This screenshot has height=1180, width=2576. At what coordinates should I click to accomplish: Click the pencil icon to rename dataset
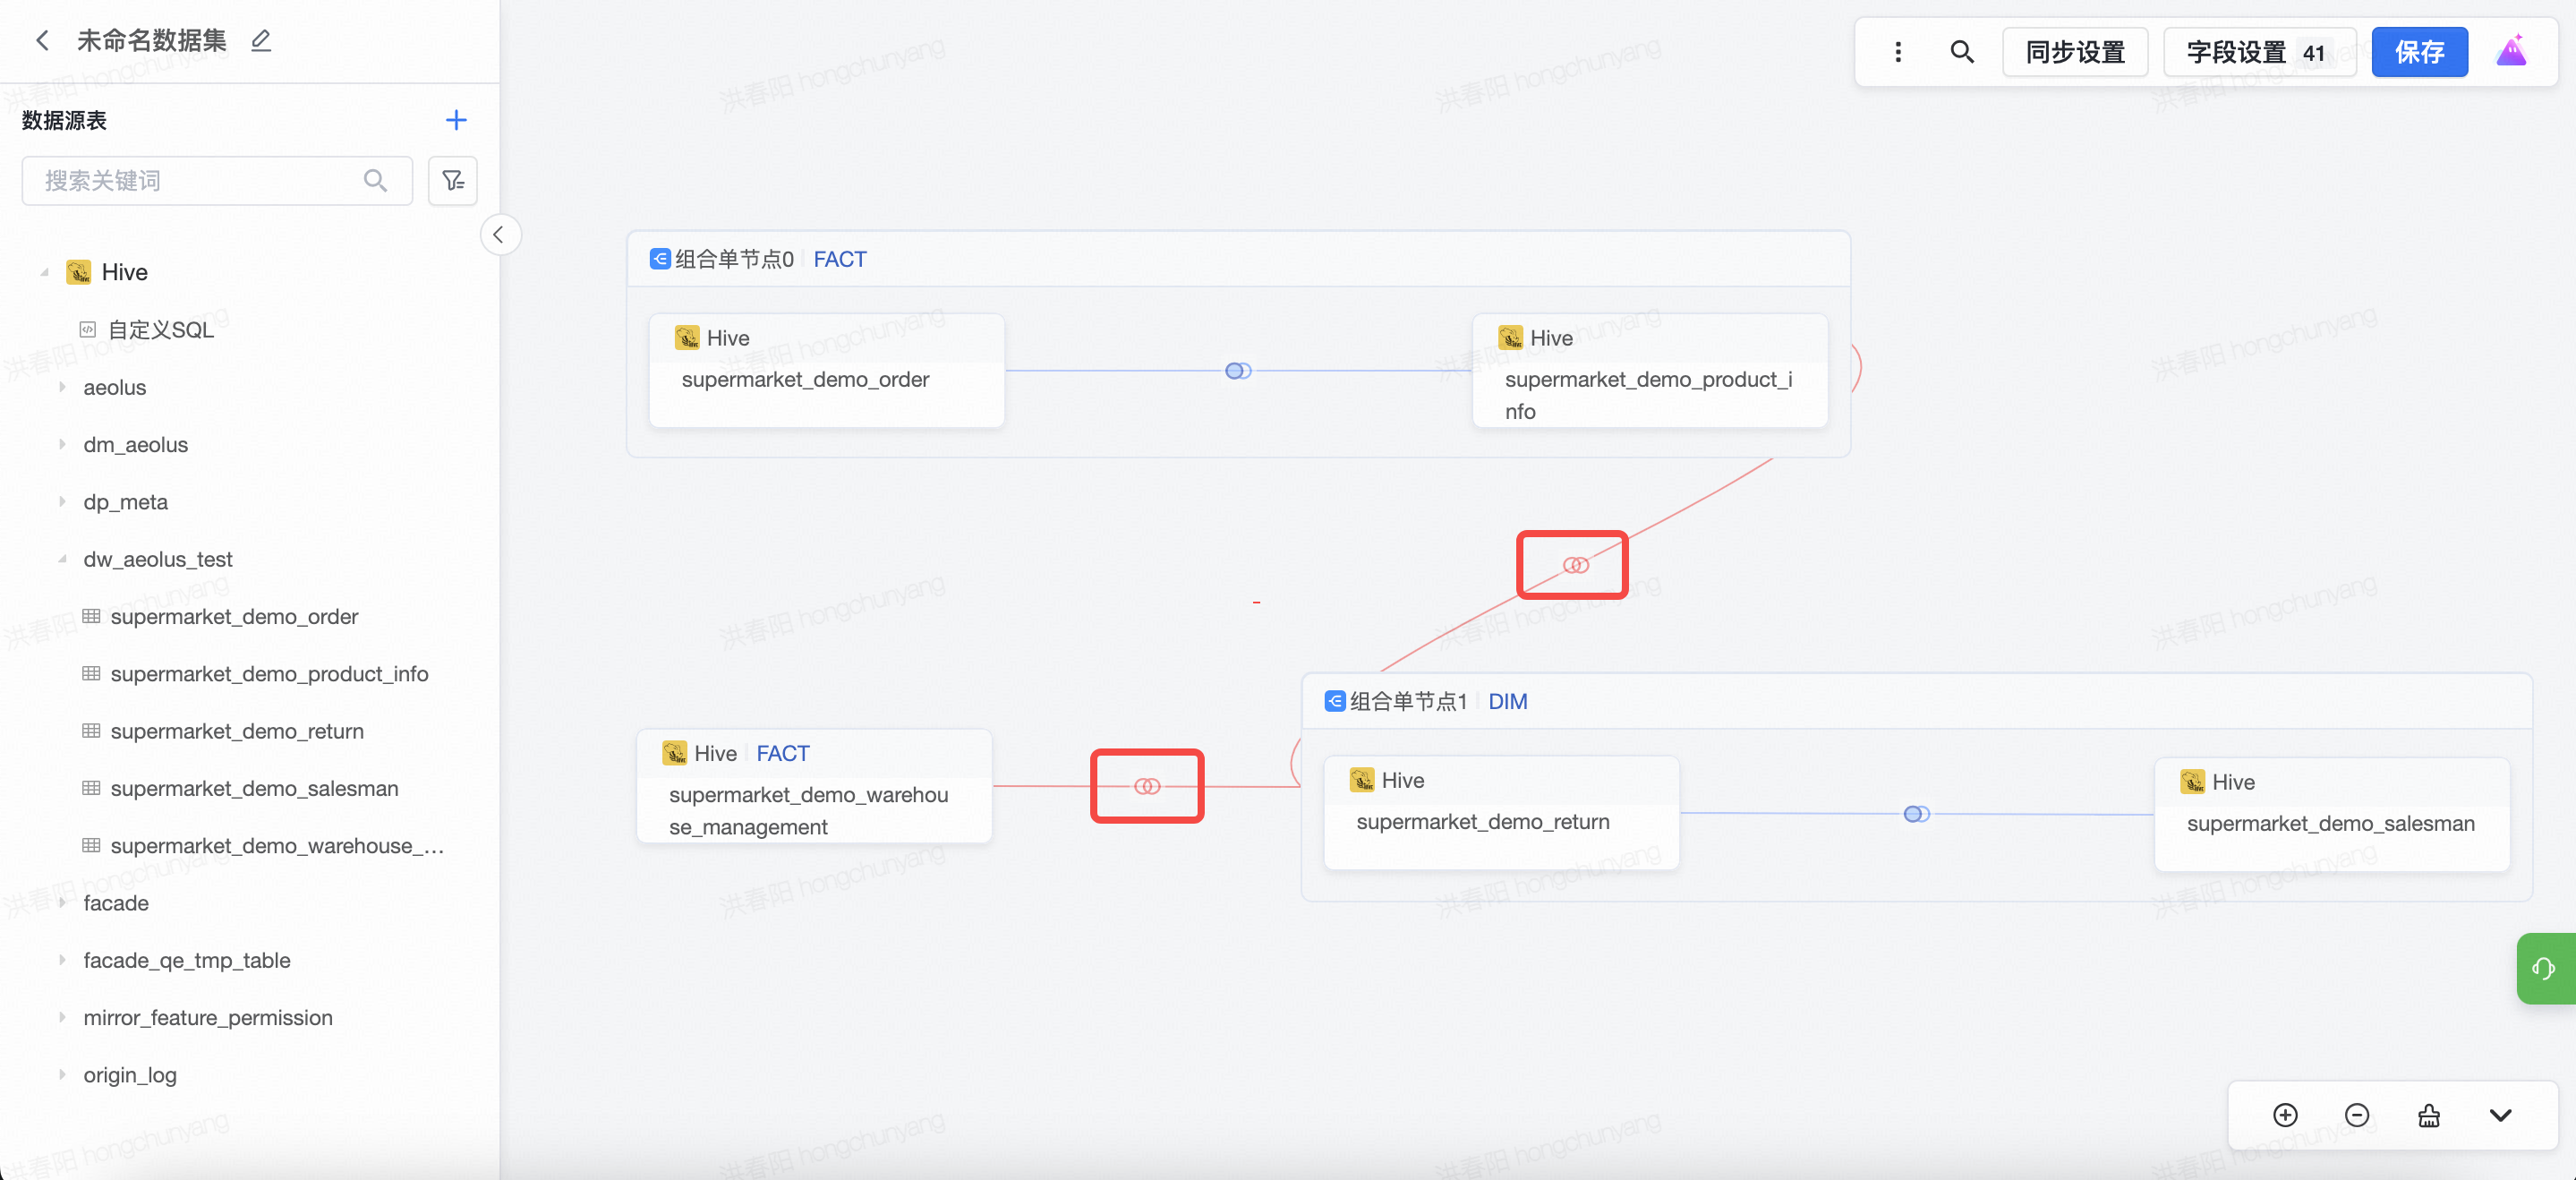[x=261, y=40]
